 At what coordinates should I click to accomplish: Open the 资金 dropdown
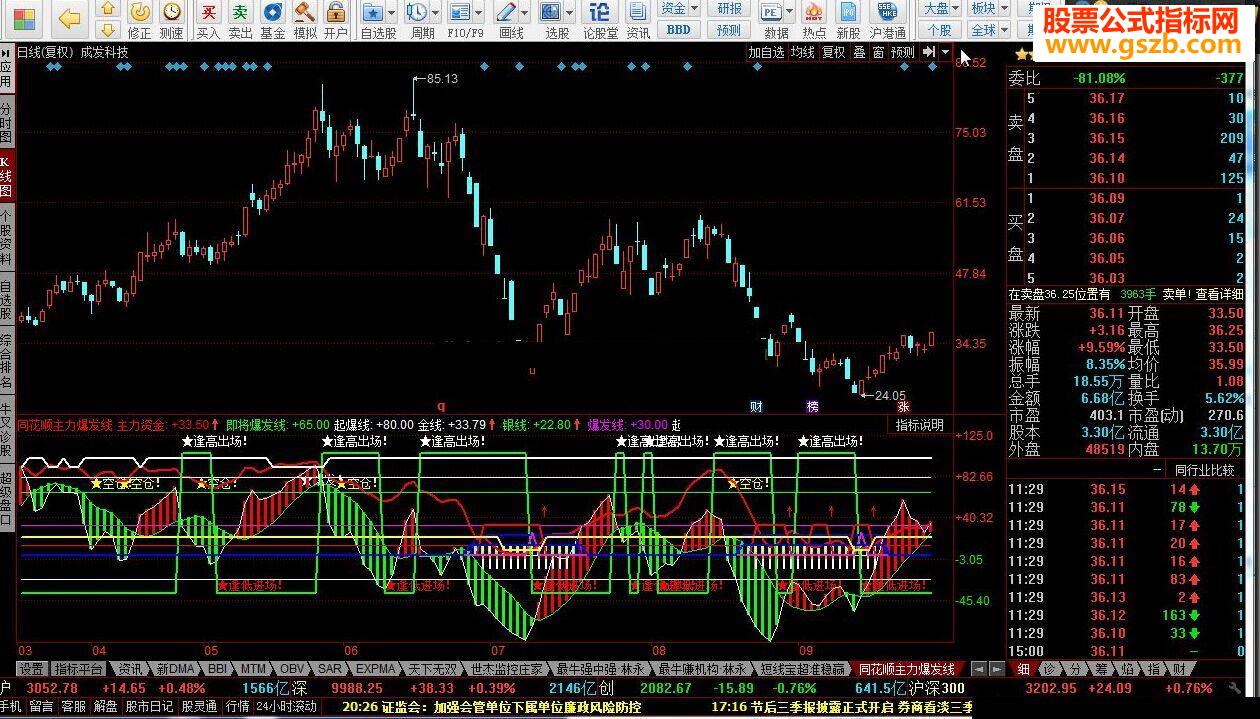pos(679,8)
